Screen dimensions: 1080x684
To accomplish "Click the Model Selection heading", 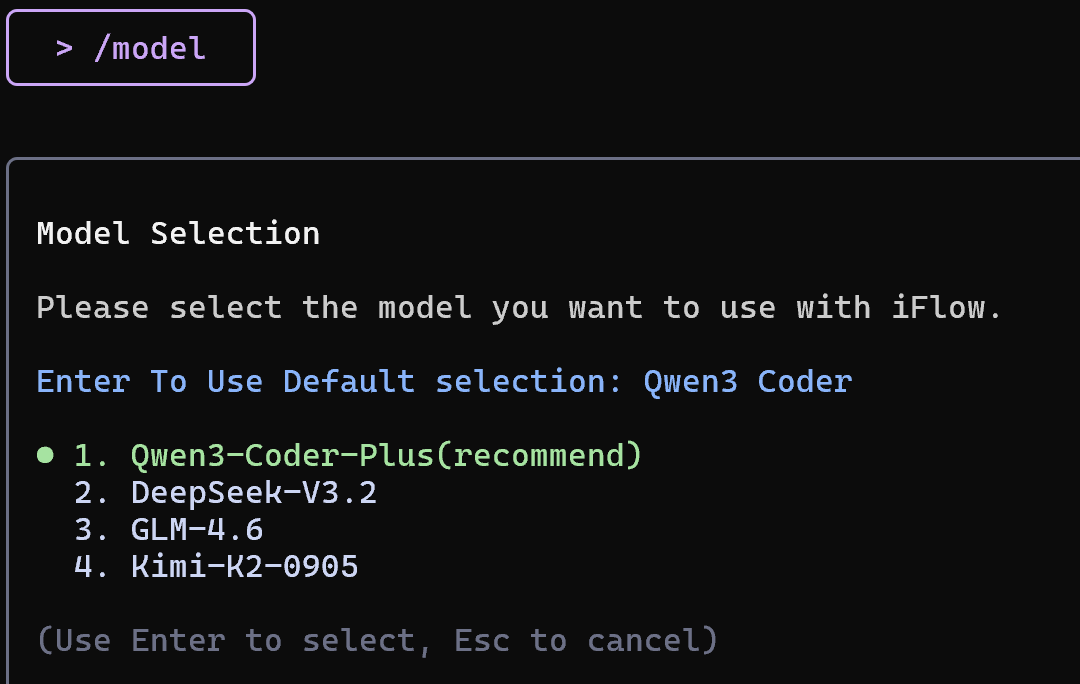I will [x=178, y=234].
